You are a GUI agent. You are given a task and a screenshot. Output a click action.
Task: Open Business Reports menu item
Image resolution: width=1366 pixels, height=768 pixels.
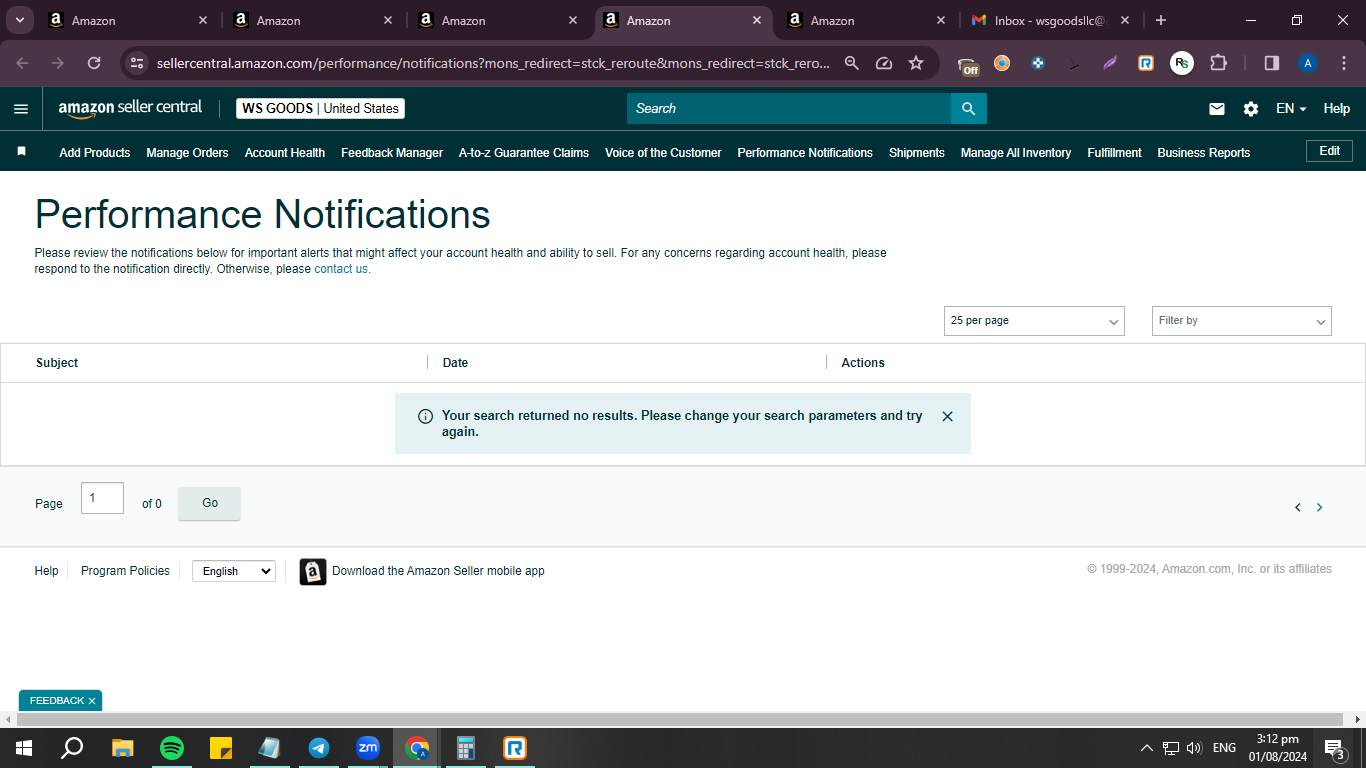[1204, 153]
